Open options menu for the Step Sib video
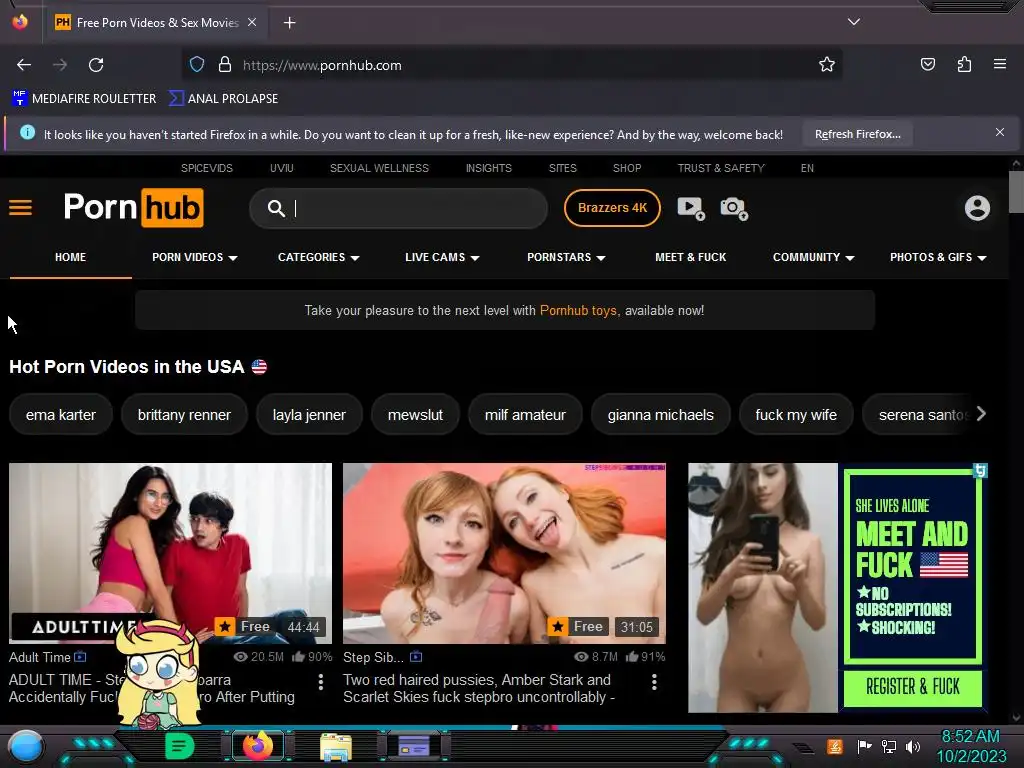 tap(654, 682)
